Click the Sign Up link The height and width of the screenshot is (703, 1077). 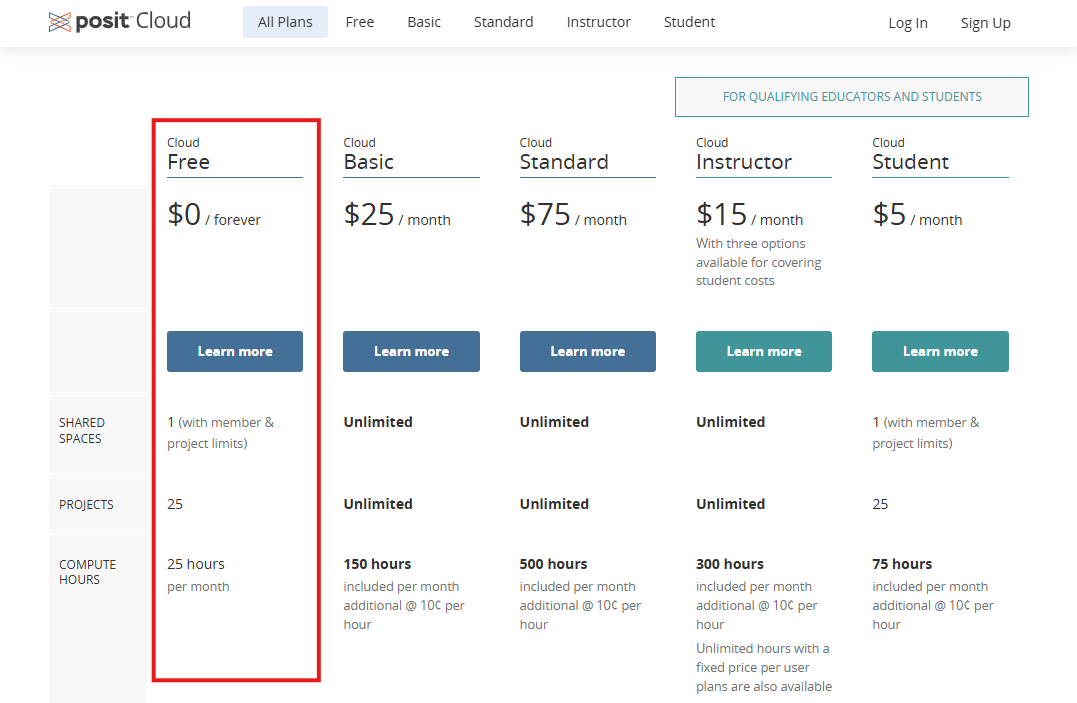pyautogui.click(x=986, y=23)
